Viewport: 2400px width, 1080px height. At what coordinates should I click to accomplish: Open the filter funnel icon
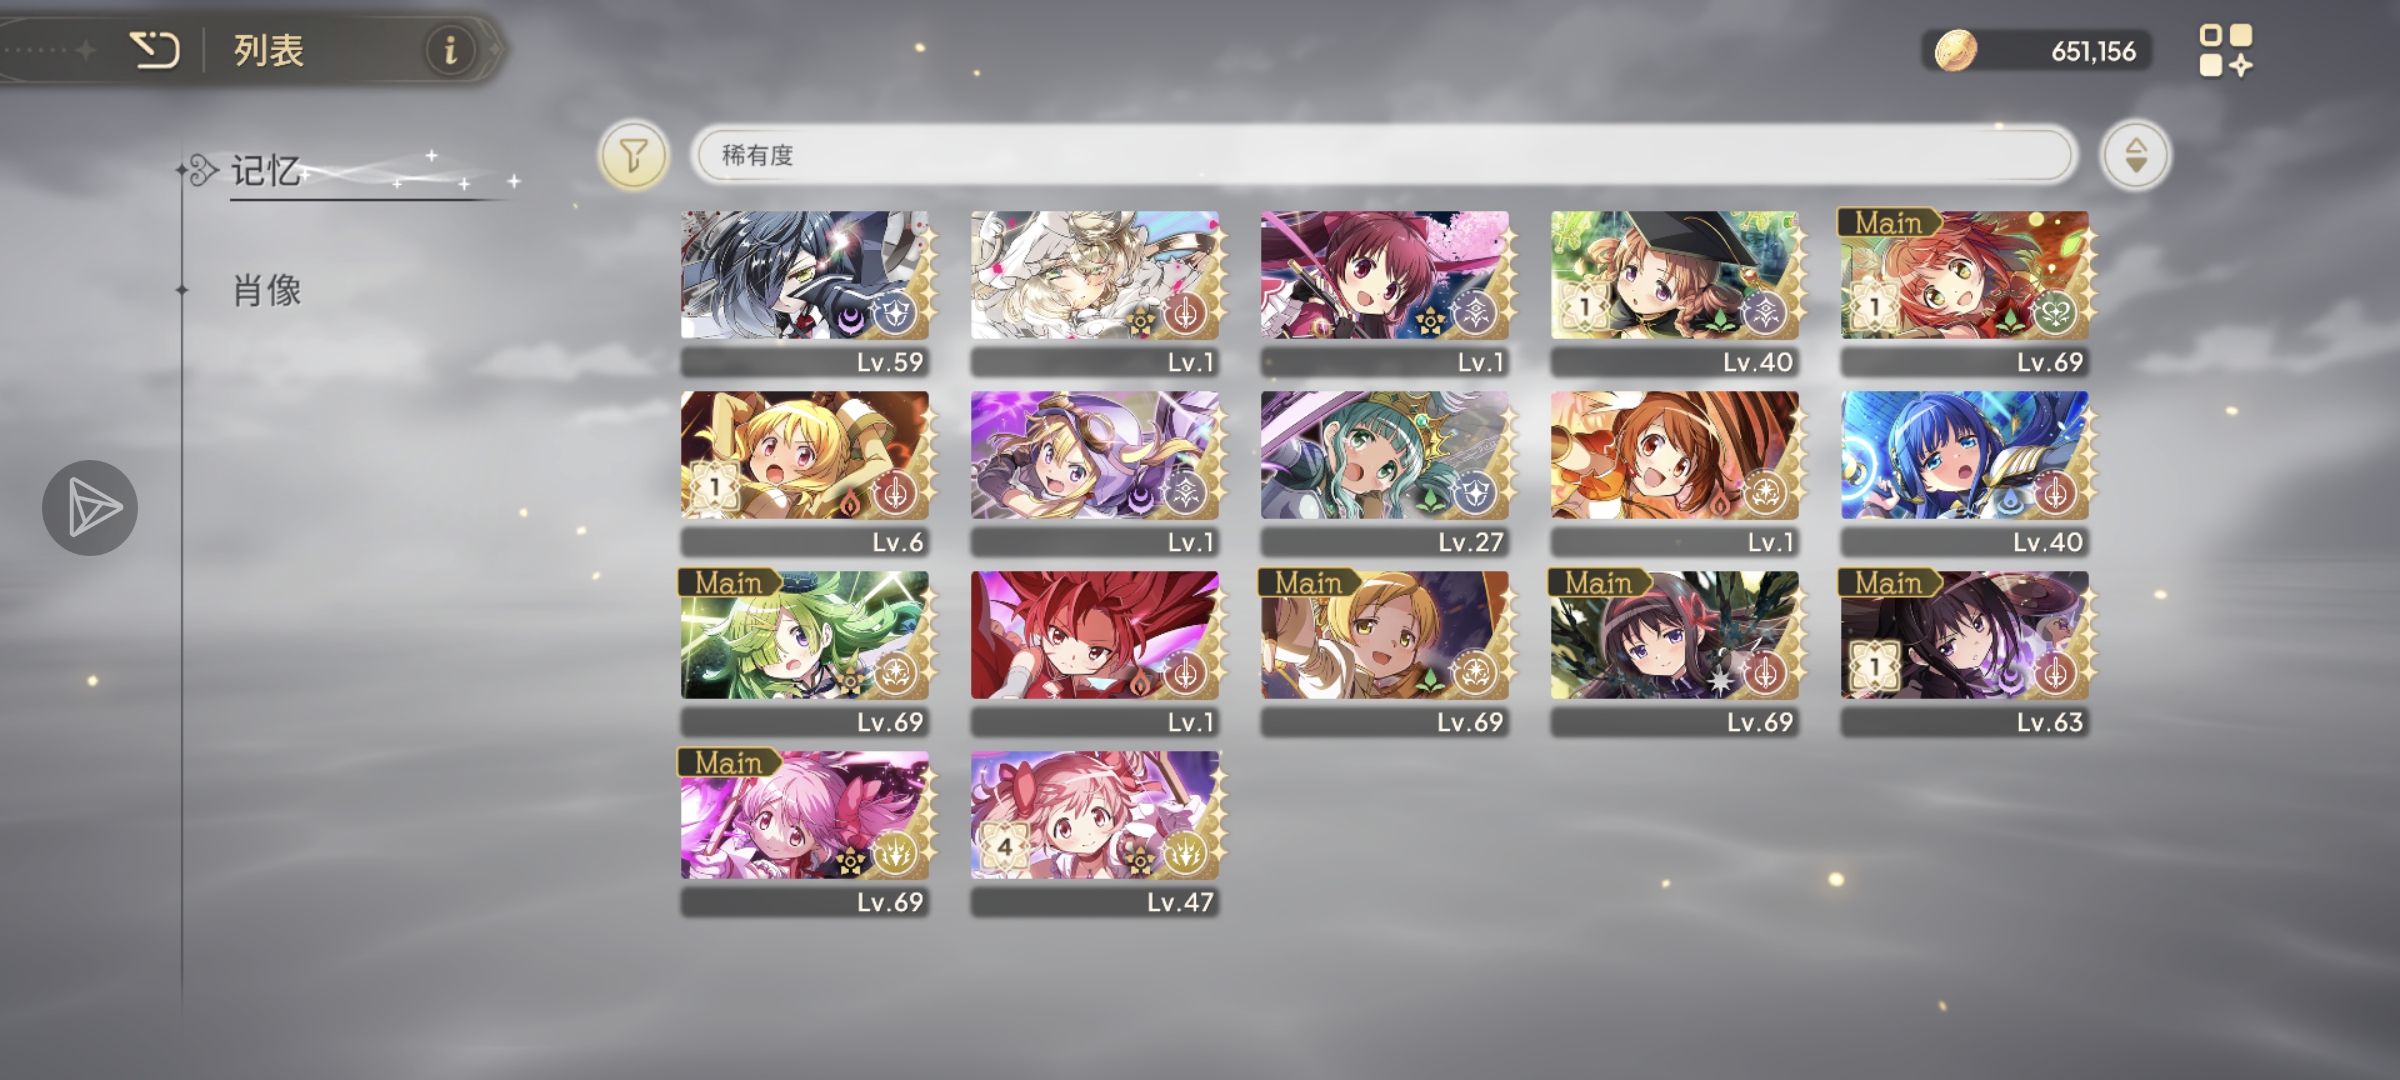(633, 155)
